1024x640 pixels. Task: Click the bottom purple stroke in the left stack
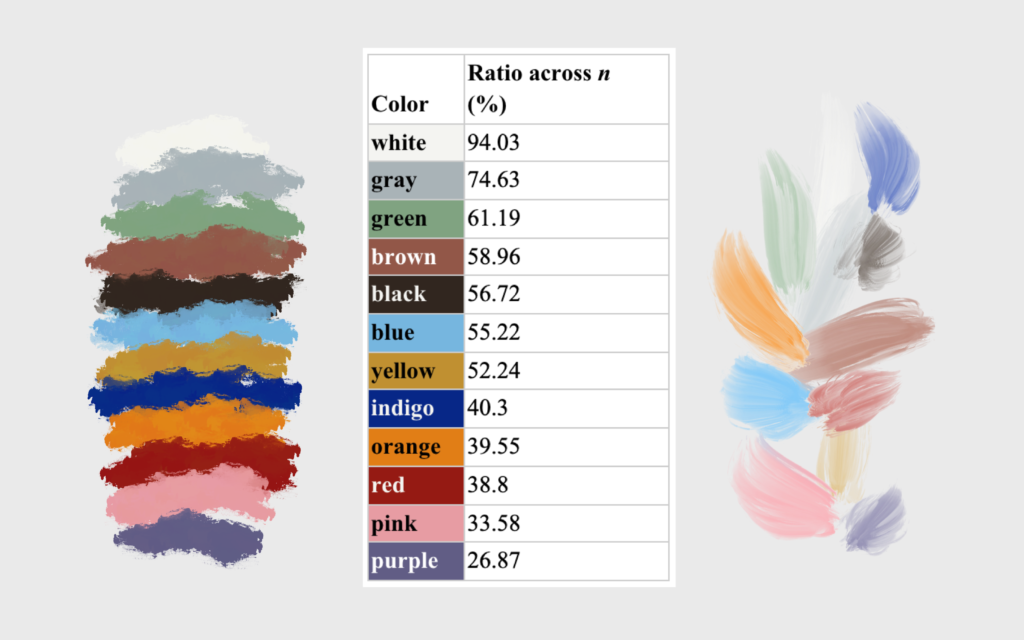coord(190,537)
